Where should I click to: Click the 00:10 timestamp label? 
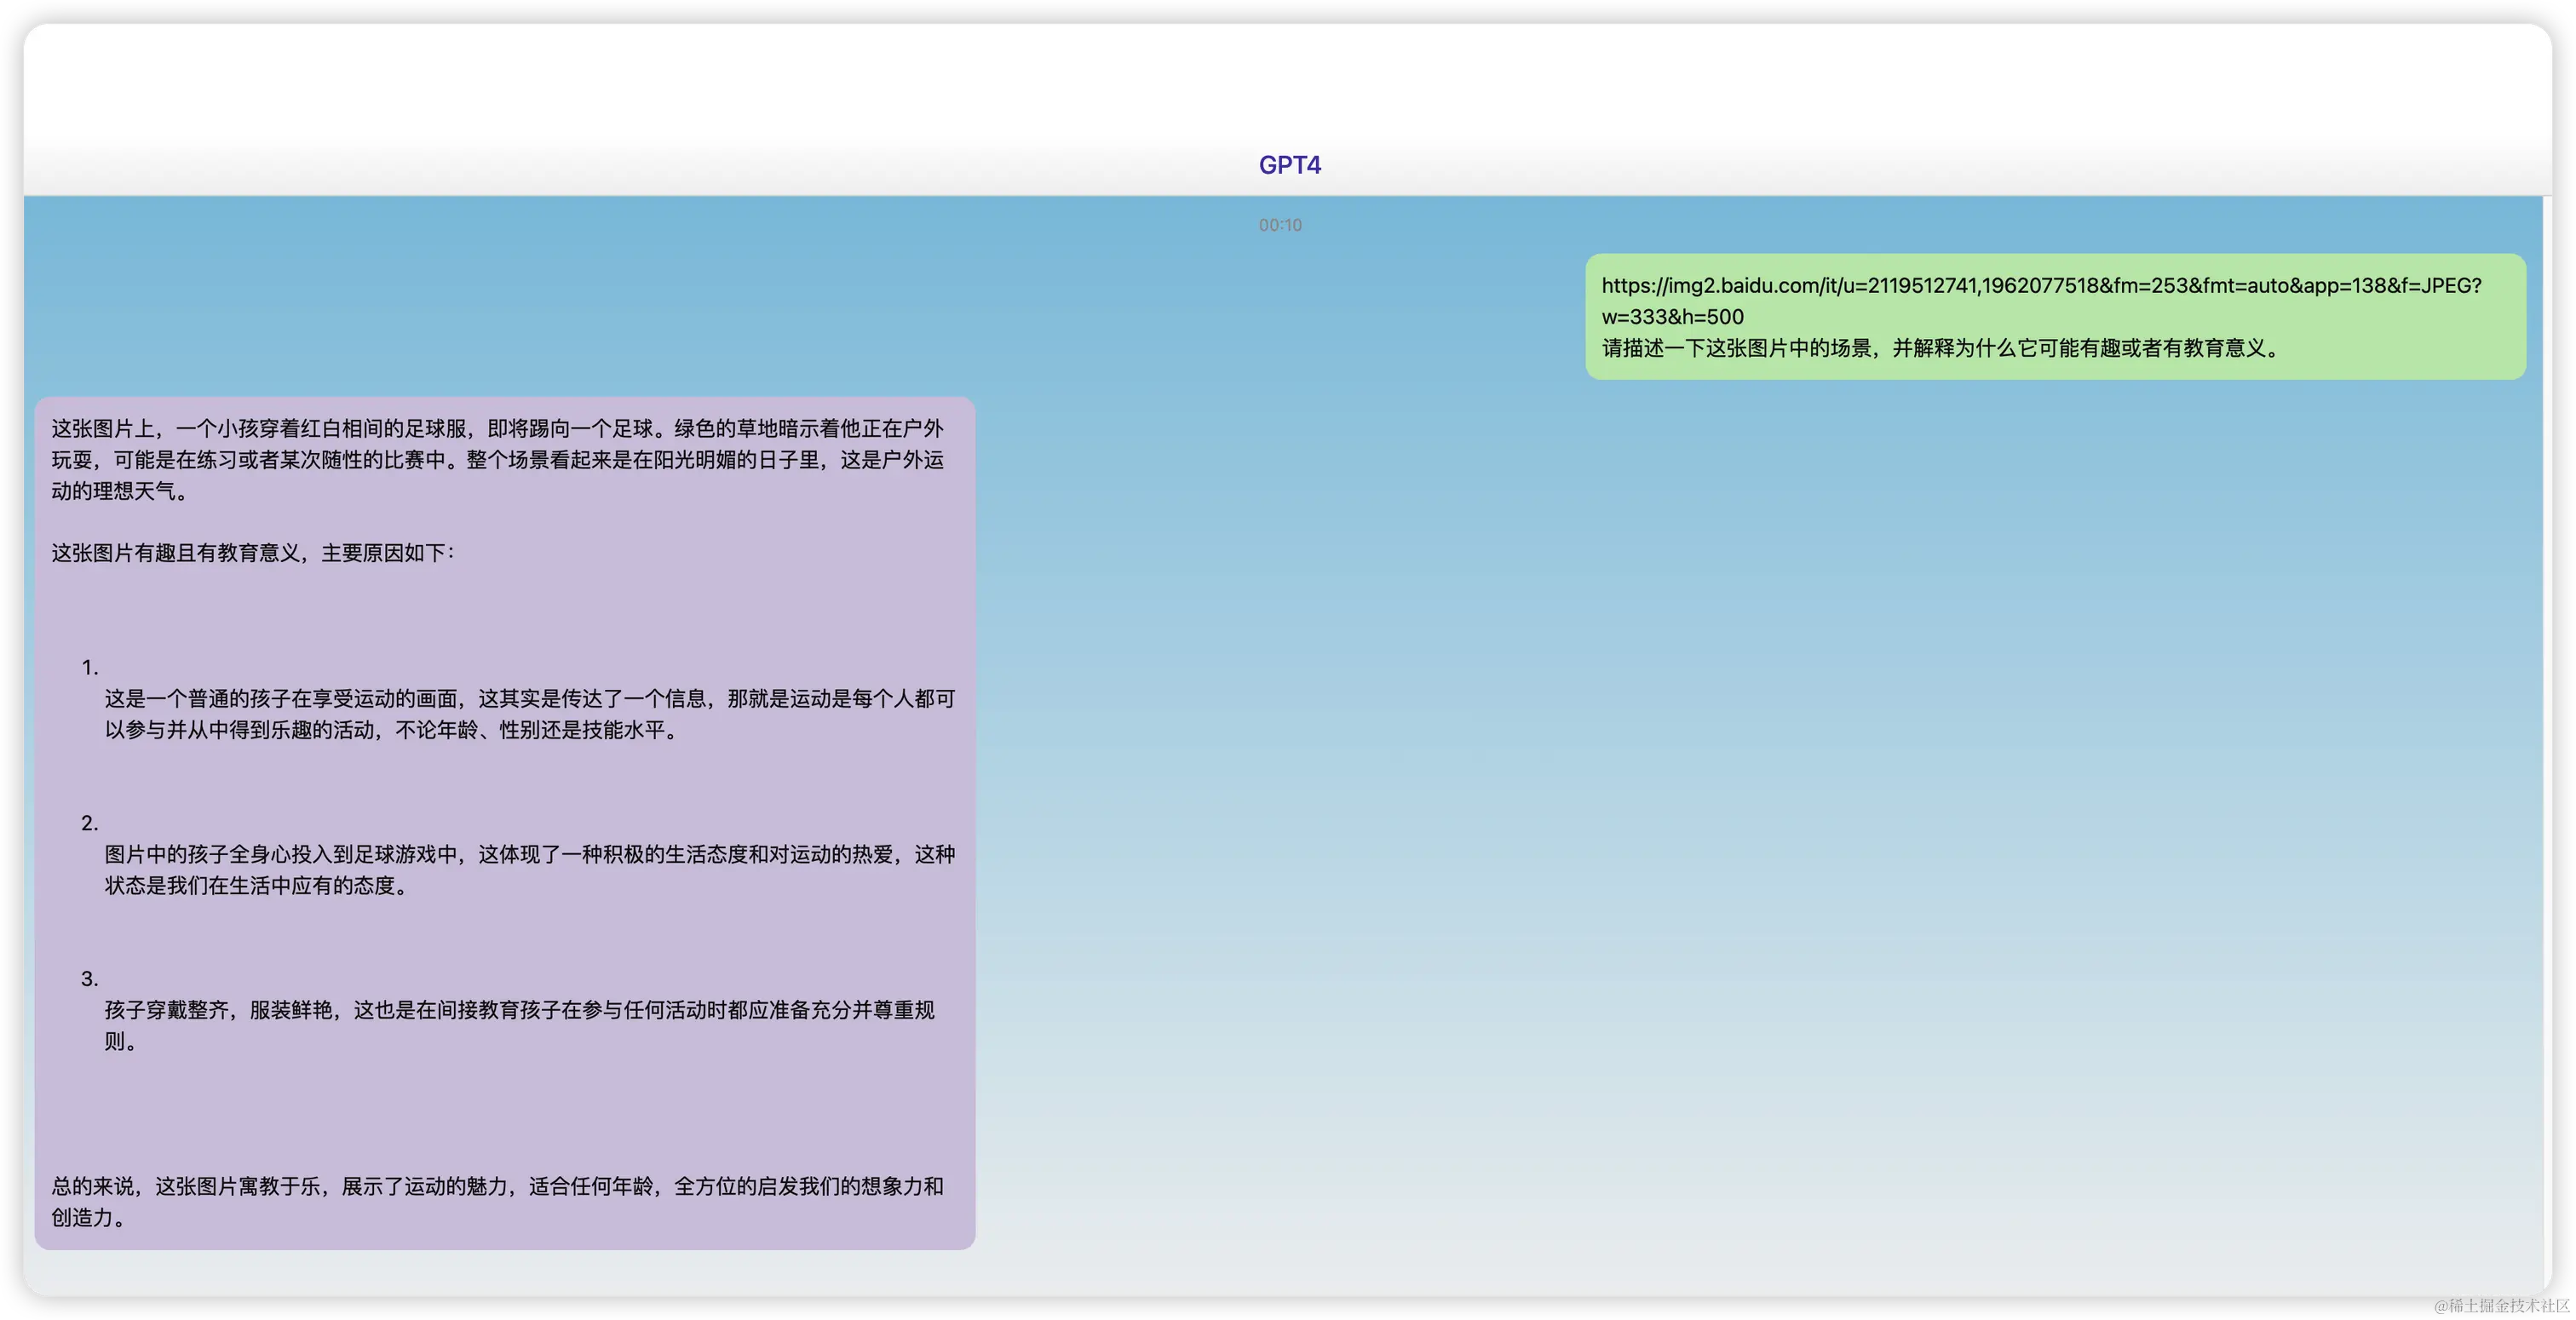tap(1280, 225)
